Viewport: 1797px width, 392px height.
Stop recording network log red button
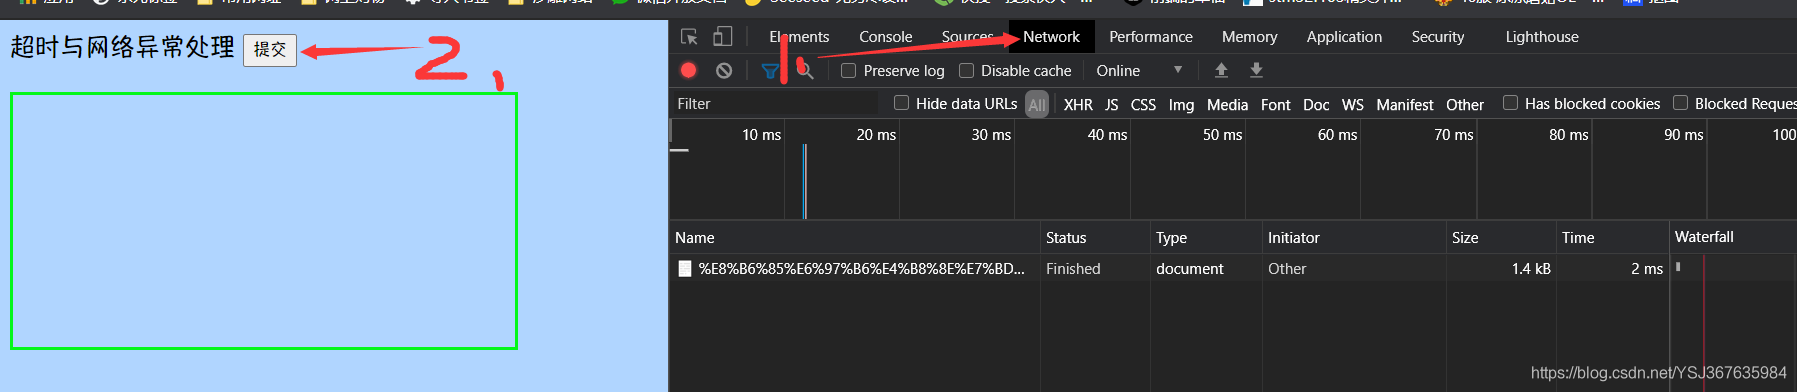(688, 70)
